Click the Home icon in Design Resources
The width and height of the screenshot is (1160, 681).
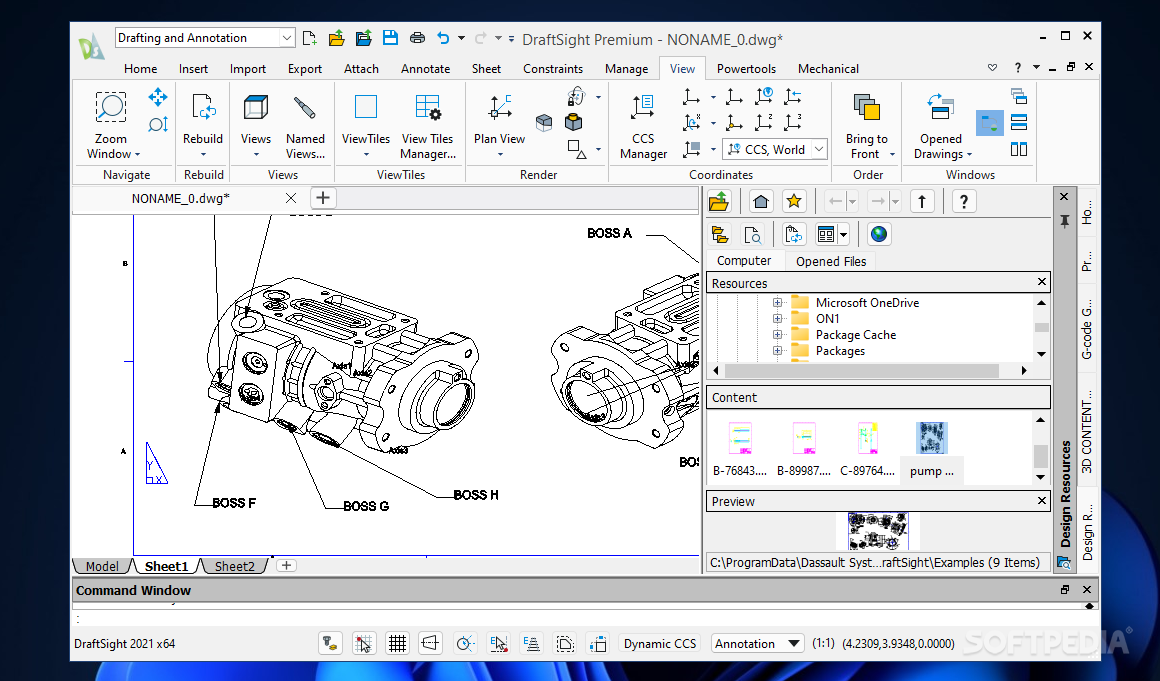(761, 201)
